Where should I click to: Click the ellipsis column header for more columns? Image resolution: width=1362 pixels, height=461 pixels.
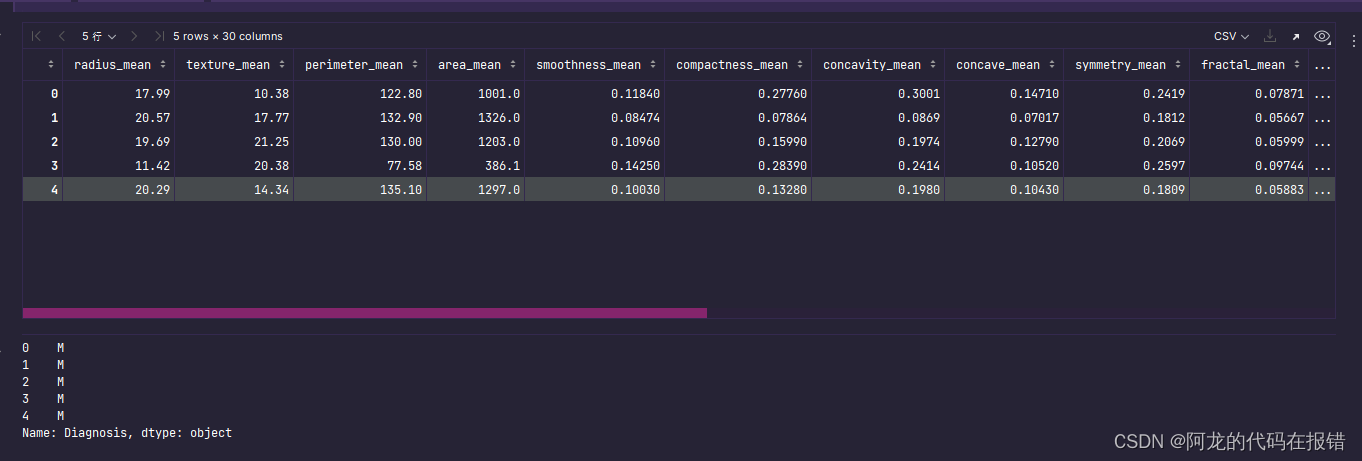coord(1322,66)
